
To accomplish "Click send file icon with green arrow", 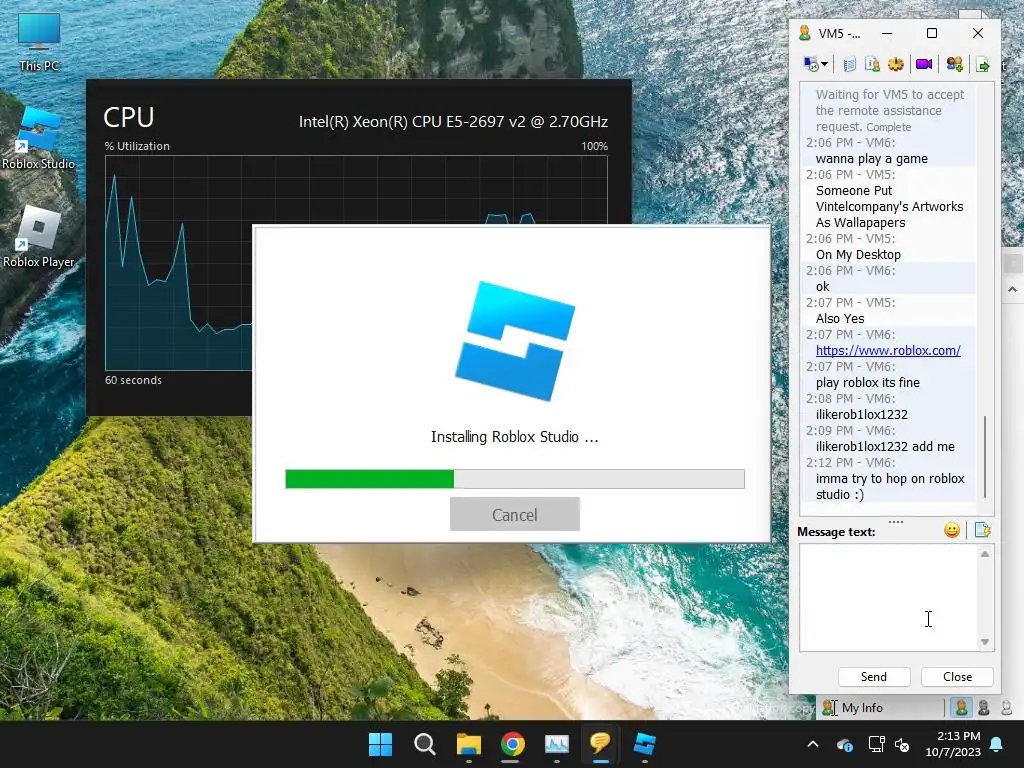I will coord(983,65).
